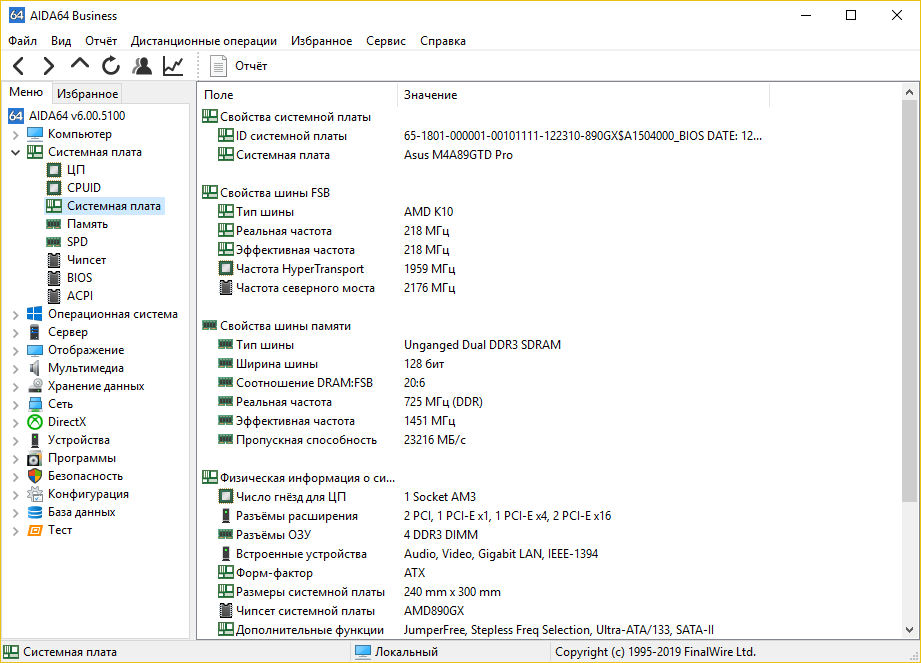Image resolution: width=921 pixels, height=663 pixels.
Task: Open the Файл menu
Action: pyautogui.click(x=22, y=41)
